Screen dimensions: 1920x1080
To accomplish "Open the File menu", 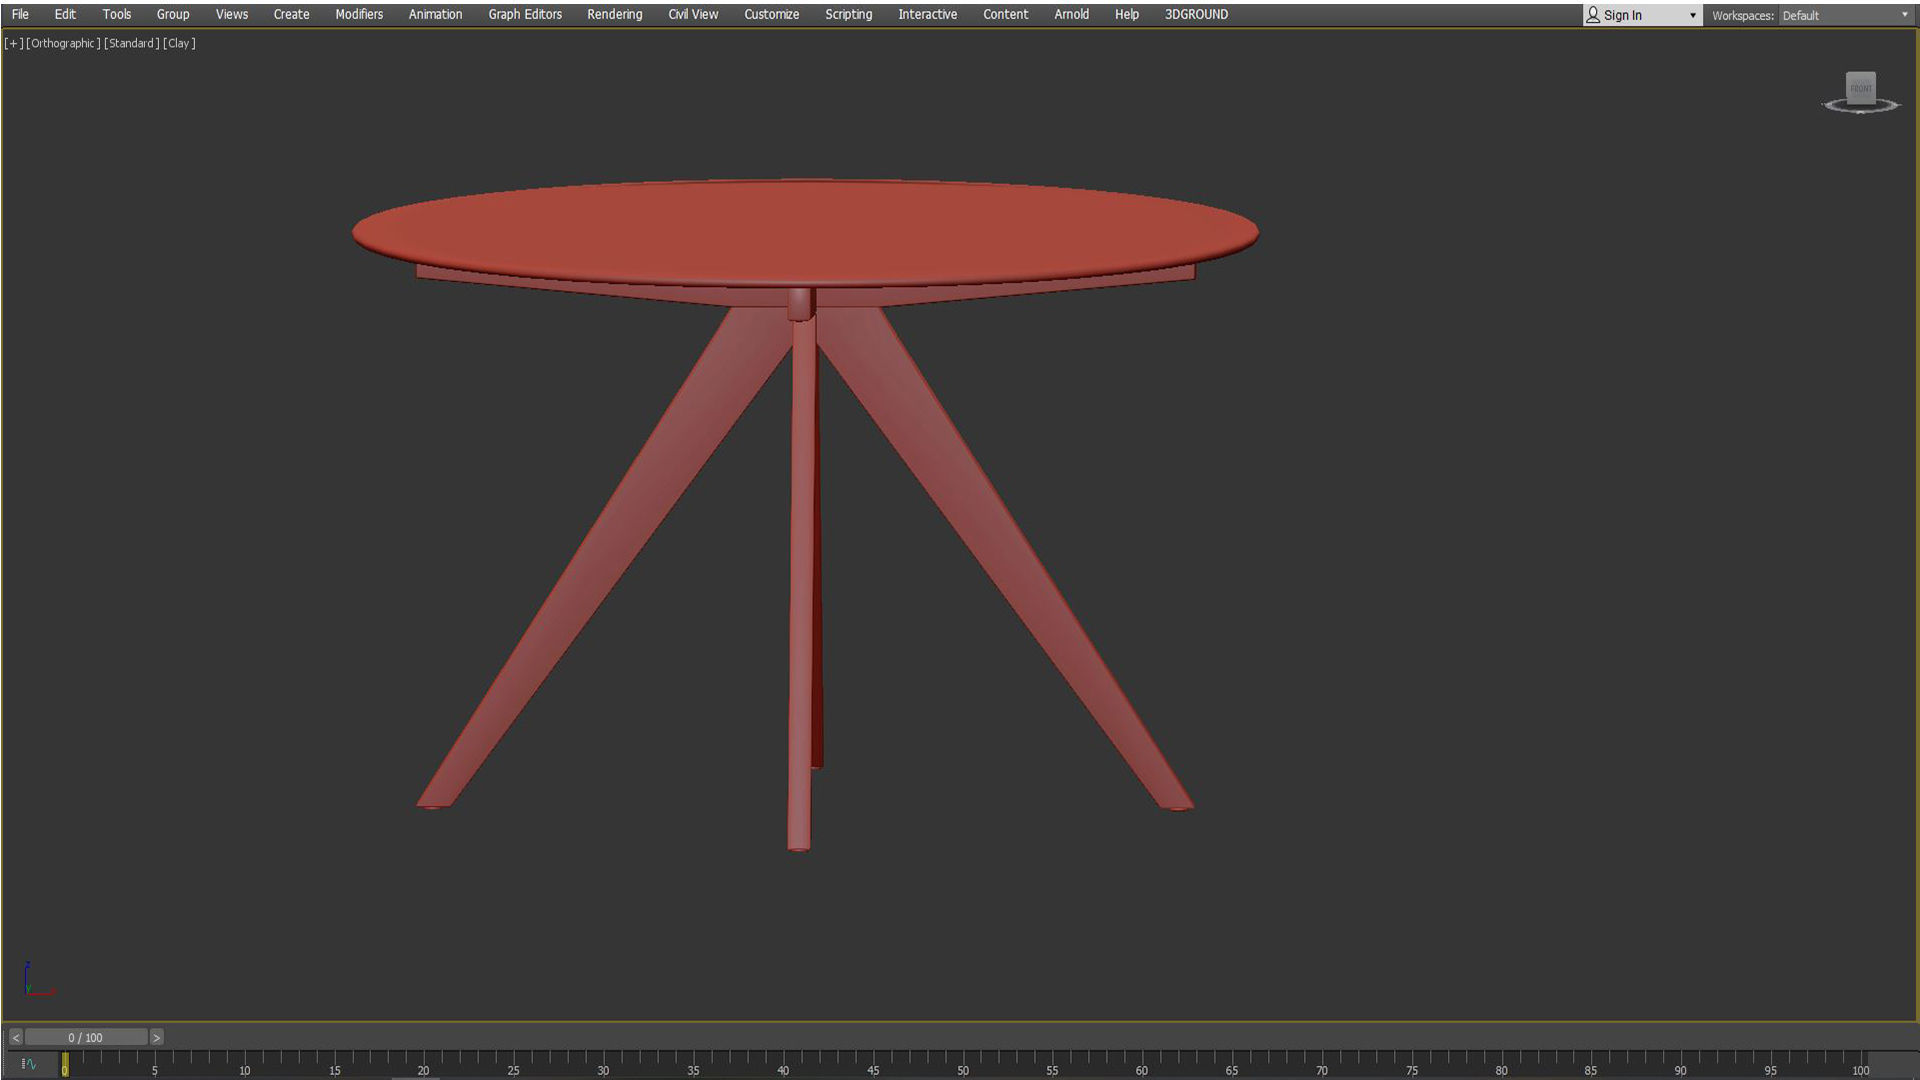I will coord(20,14).
